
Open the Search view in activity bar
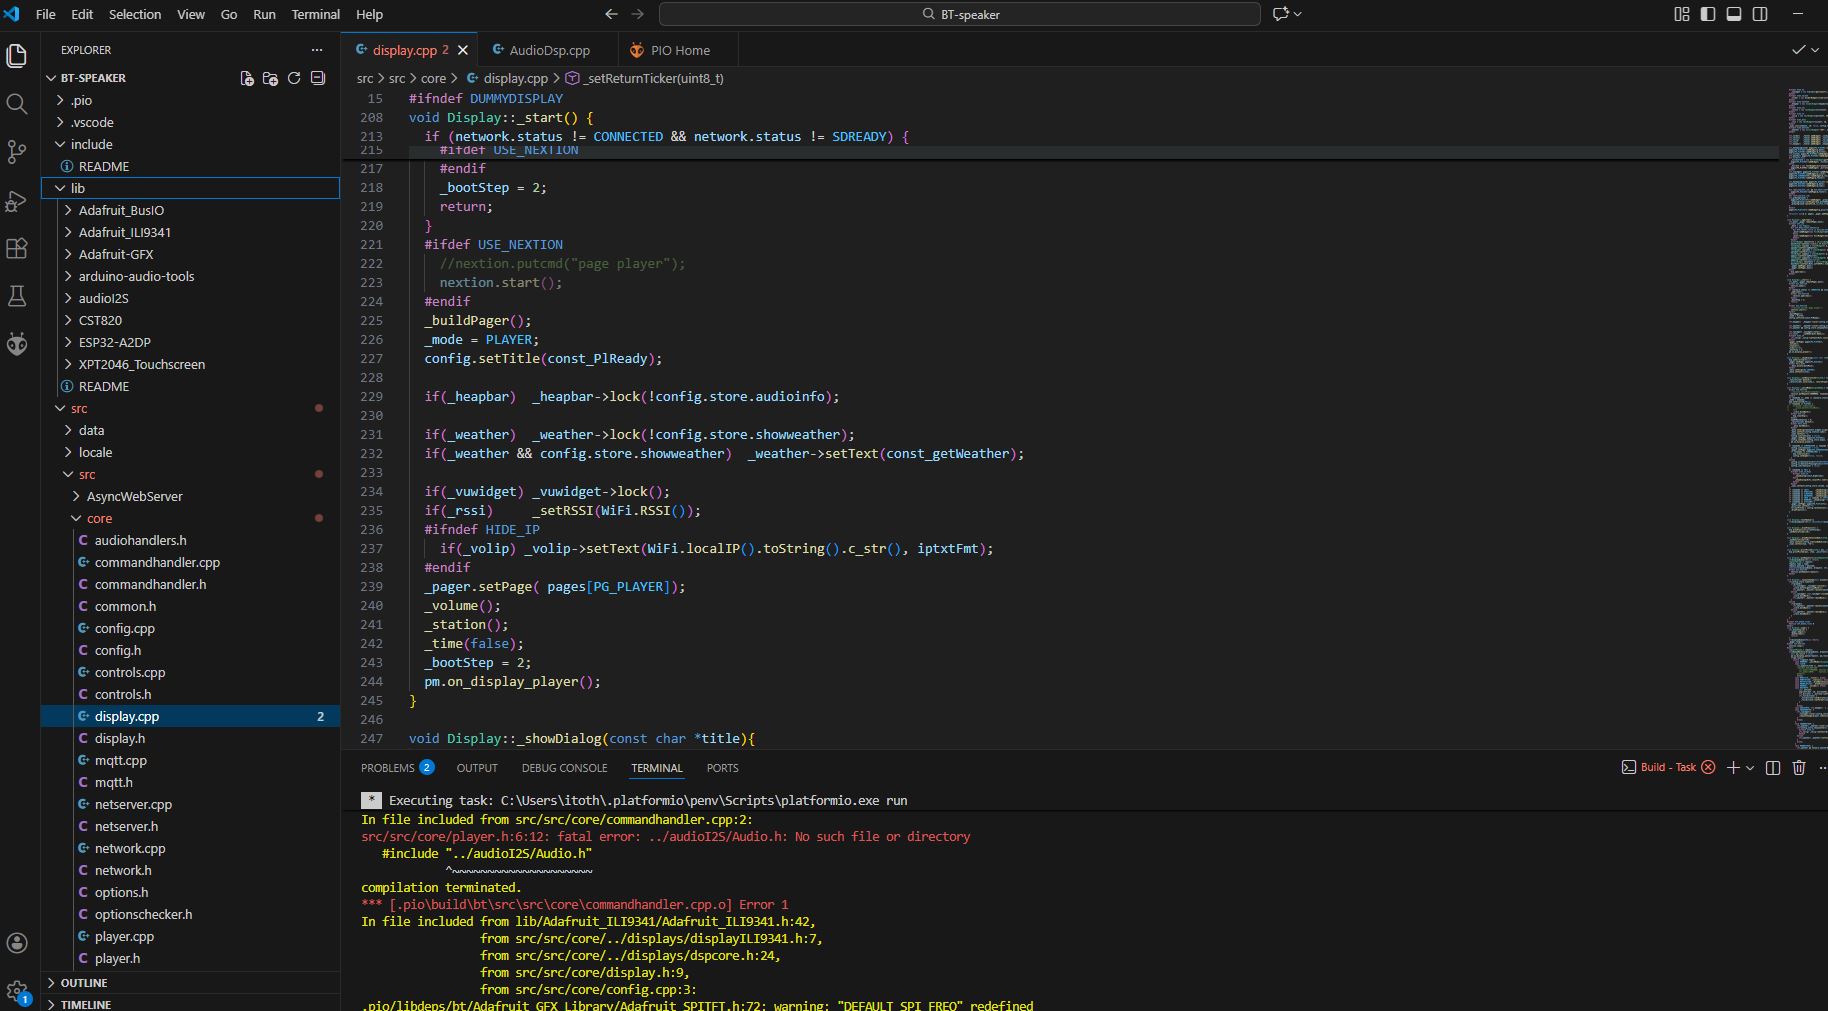point(17,104)
